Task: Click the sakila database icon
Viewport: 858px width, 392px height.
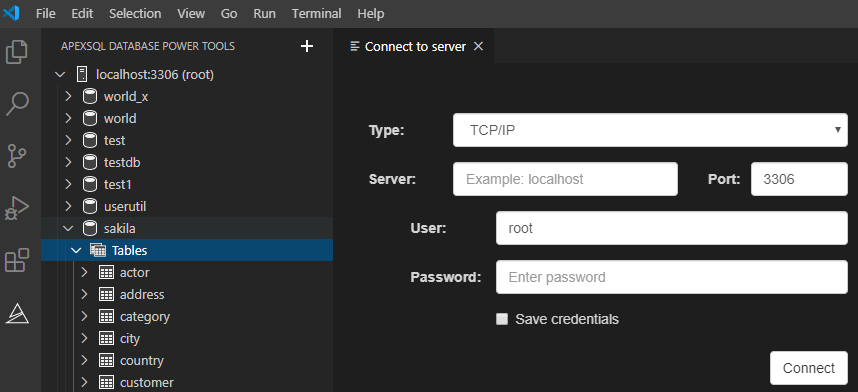Action: click(x=90, y=228)
